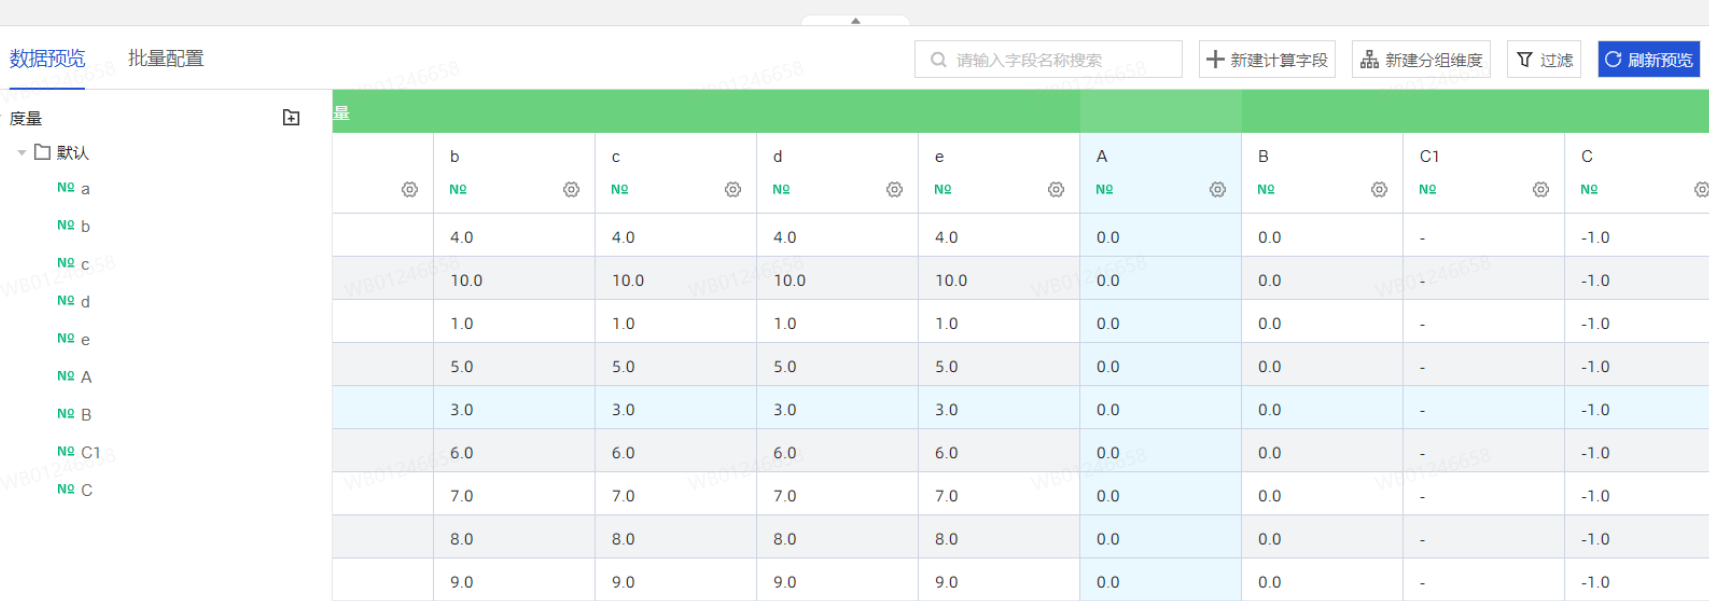Open settings gear for column A
The height and width of the screenshot is (601, 1709).
[1217, 189]
